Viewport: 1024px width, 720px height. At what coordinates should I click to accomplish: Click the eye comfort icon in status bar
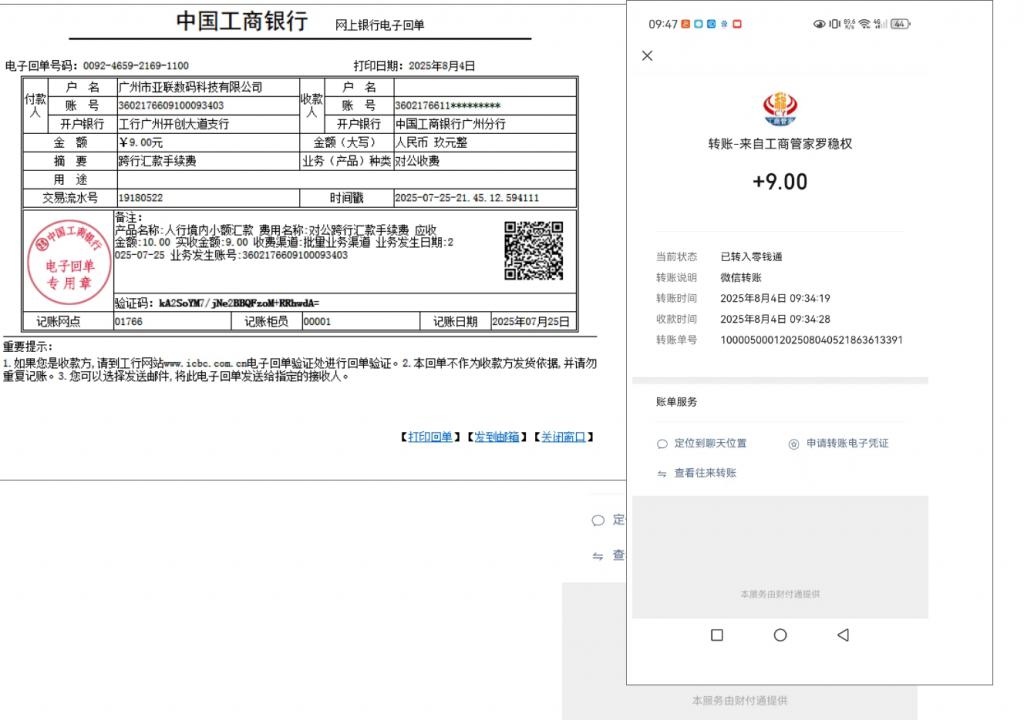click(x=819, y=24)
